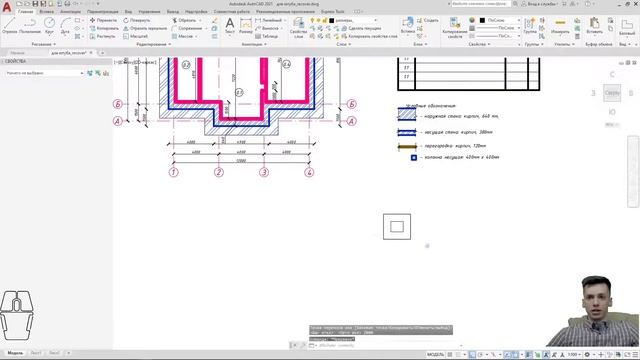Expand the Рисование panel
This screenshot has height=360, width=640.
(x=44, y=44)
